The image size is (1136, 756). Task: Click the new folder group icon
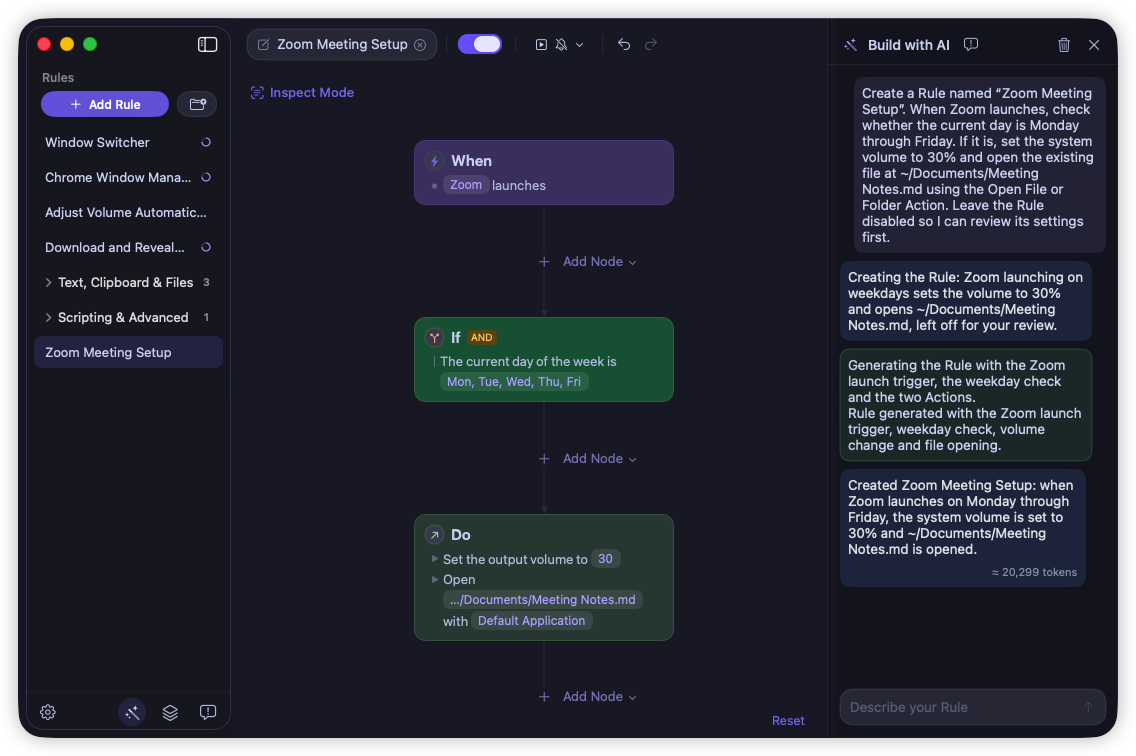click(197, 104)
